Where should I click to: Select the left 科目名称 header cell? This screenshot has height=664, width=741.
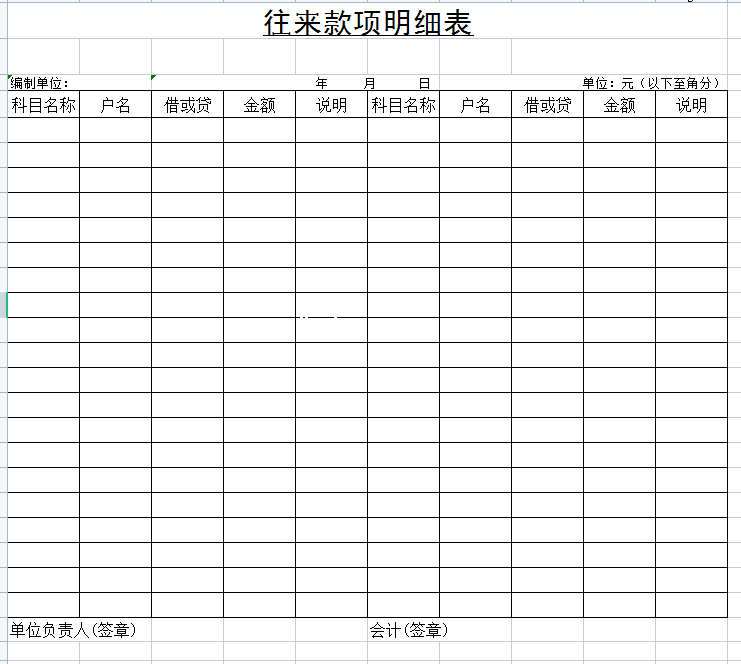click(43, 105)
